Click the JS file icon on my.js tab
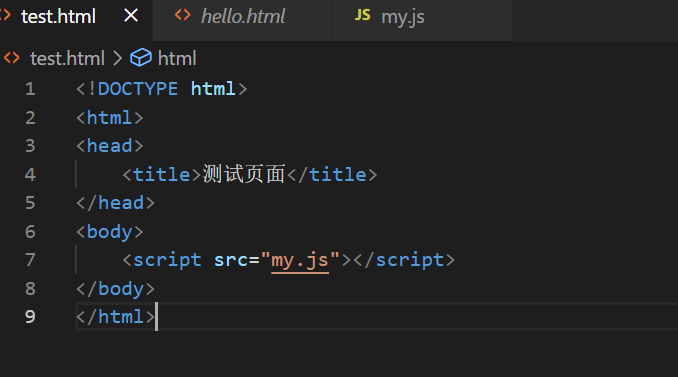Image resolution: width=678 pixels, height=377 pixels. (x=362, y=15)
